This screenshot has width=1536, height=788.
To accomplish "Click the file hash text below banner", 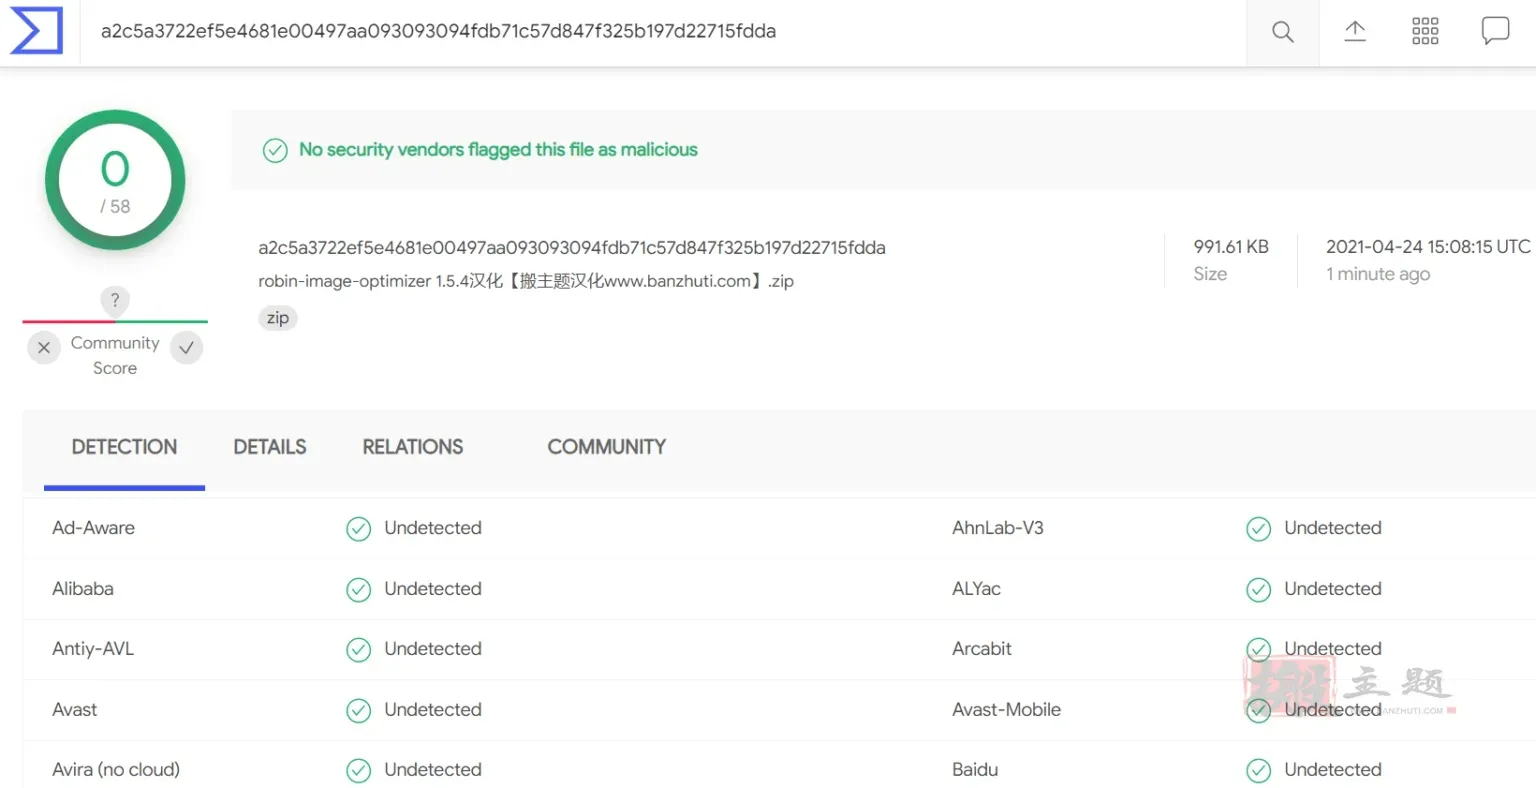I will point(572,248).
